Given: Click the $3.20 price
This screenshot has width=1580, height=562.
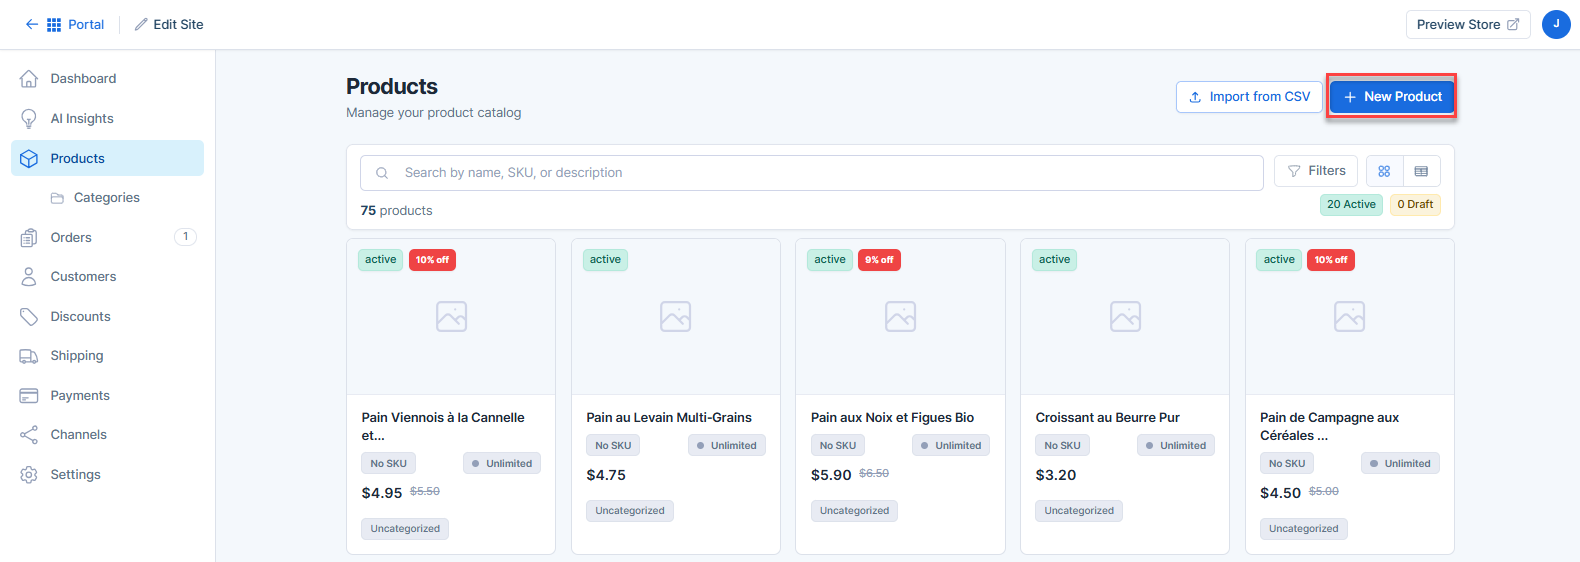Looking at the screenshot, I should pyautogui.click(x=1056, y=475).
